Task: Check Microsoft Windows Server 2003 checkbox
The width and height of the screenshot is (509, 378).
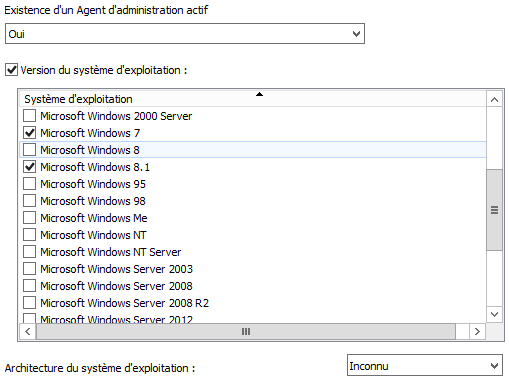Action: tap(29, 269)
